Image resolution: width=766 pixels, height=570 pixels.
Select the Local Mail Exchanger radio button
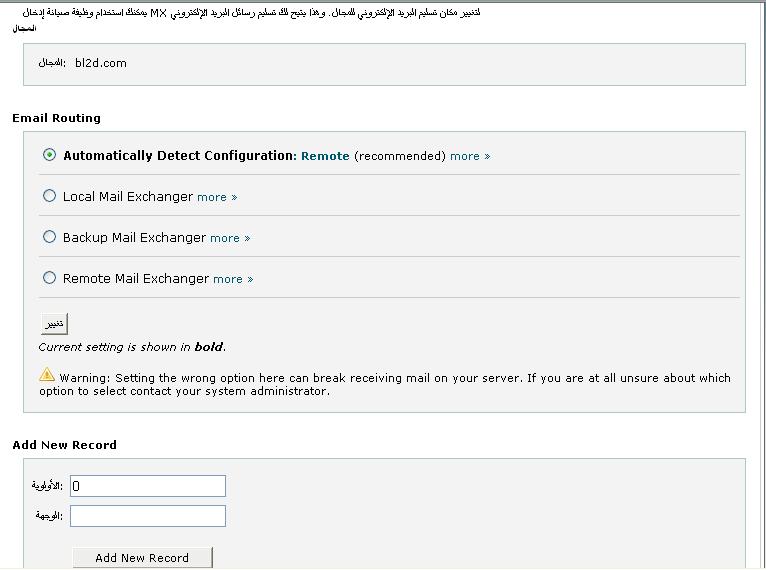(50, 196)
